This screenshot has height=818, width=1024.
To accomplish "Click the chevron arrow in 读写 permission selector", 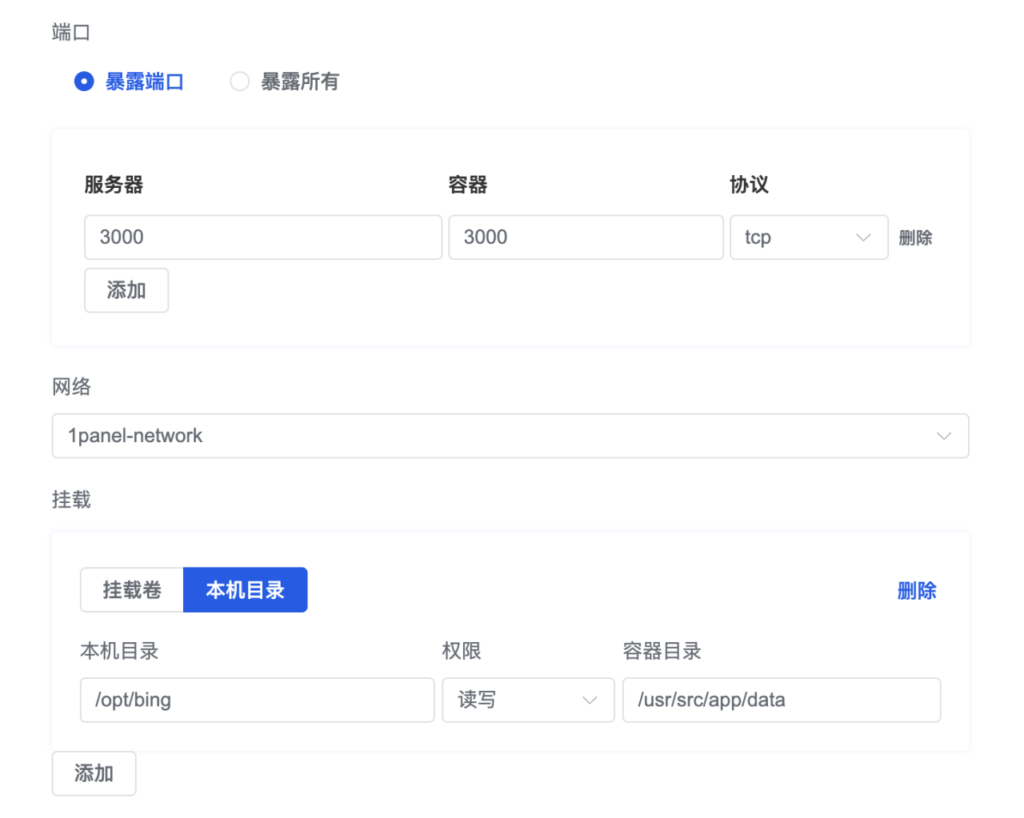I will 589,700.
